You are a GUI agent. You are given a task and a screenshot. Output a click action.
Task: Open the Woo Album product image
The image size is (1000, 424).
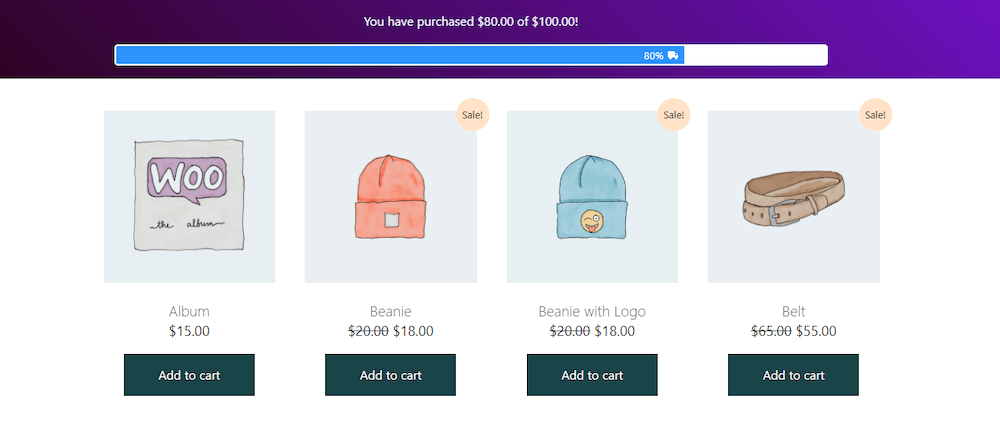tap(189, 197)
